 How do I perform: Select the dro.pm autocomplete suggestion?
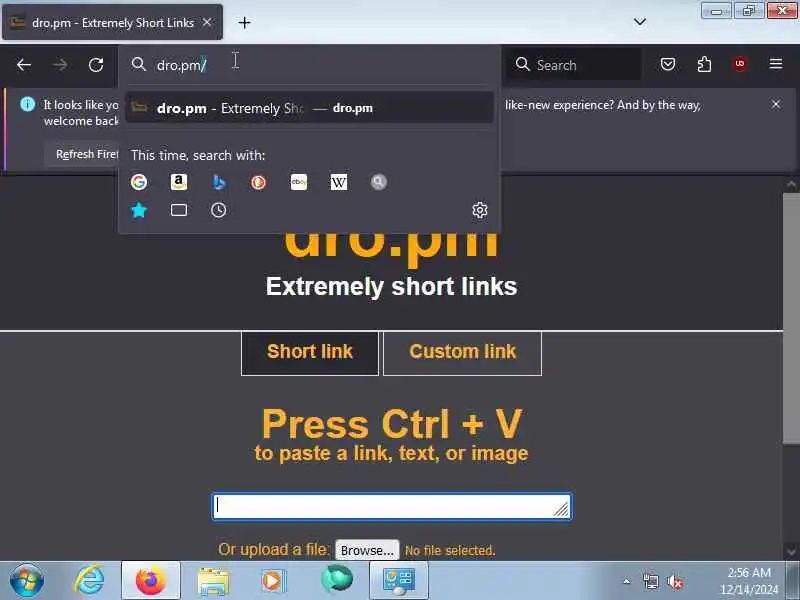309,108
